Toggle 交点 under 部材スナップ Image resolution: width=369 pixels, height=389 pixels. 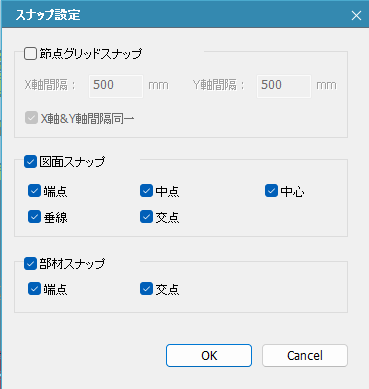click(x=146, y=289)
